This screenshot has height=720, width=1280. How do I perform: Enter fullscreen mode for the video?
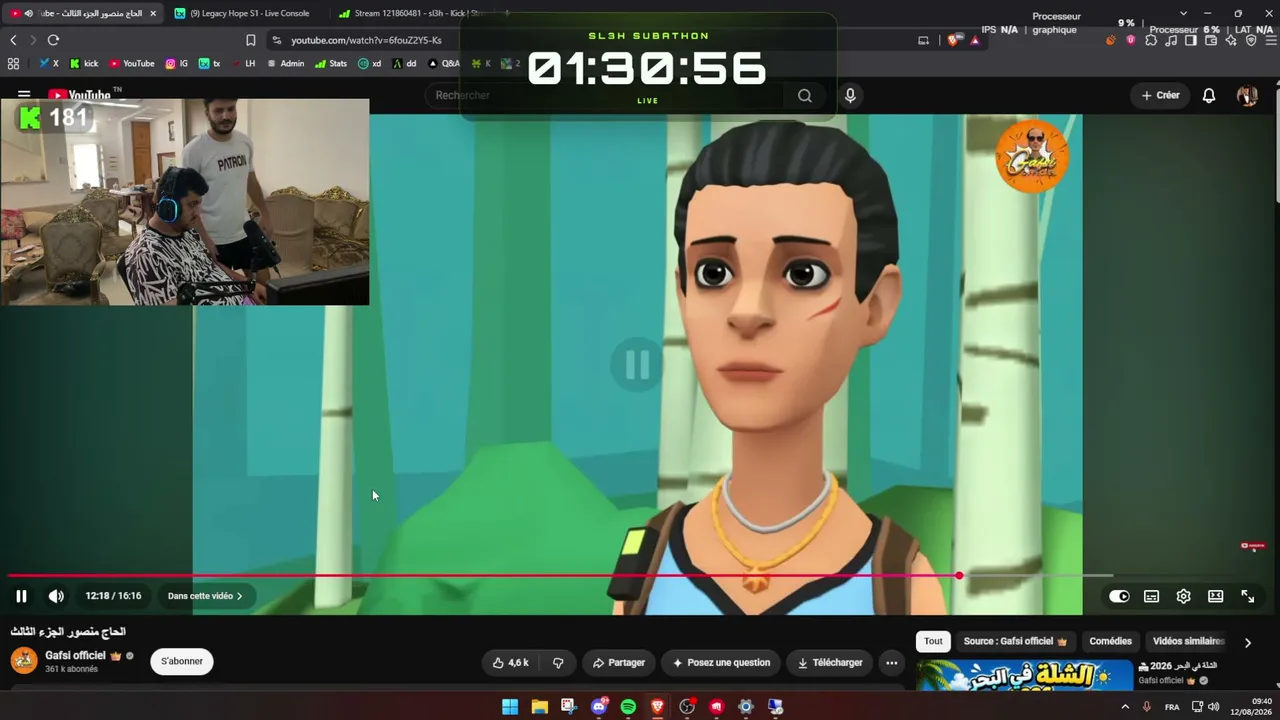pos(1248,596)
